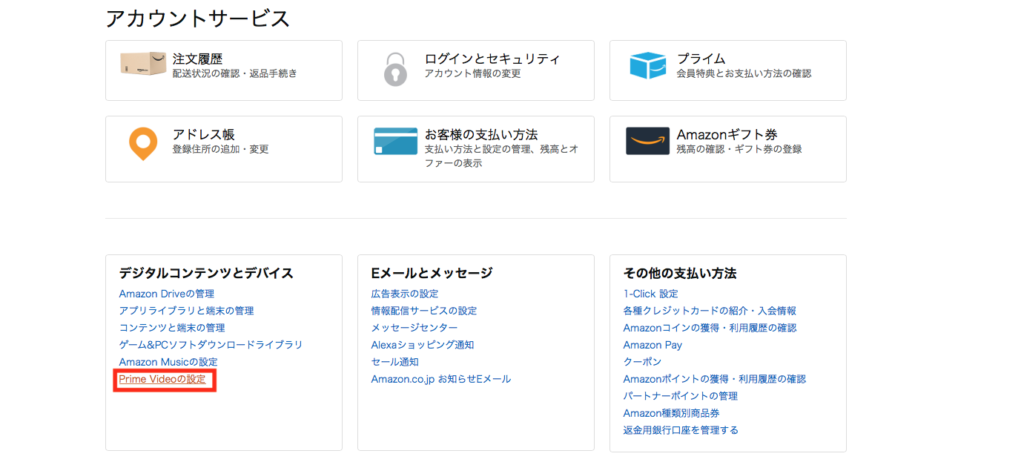Click the orange location pin icon for アドレス帳
Viewport: 1024px width, 465px height.
(143, 144)
